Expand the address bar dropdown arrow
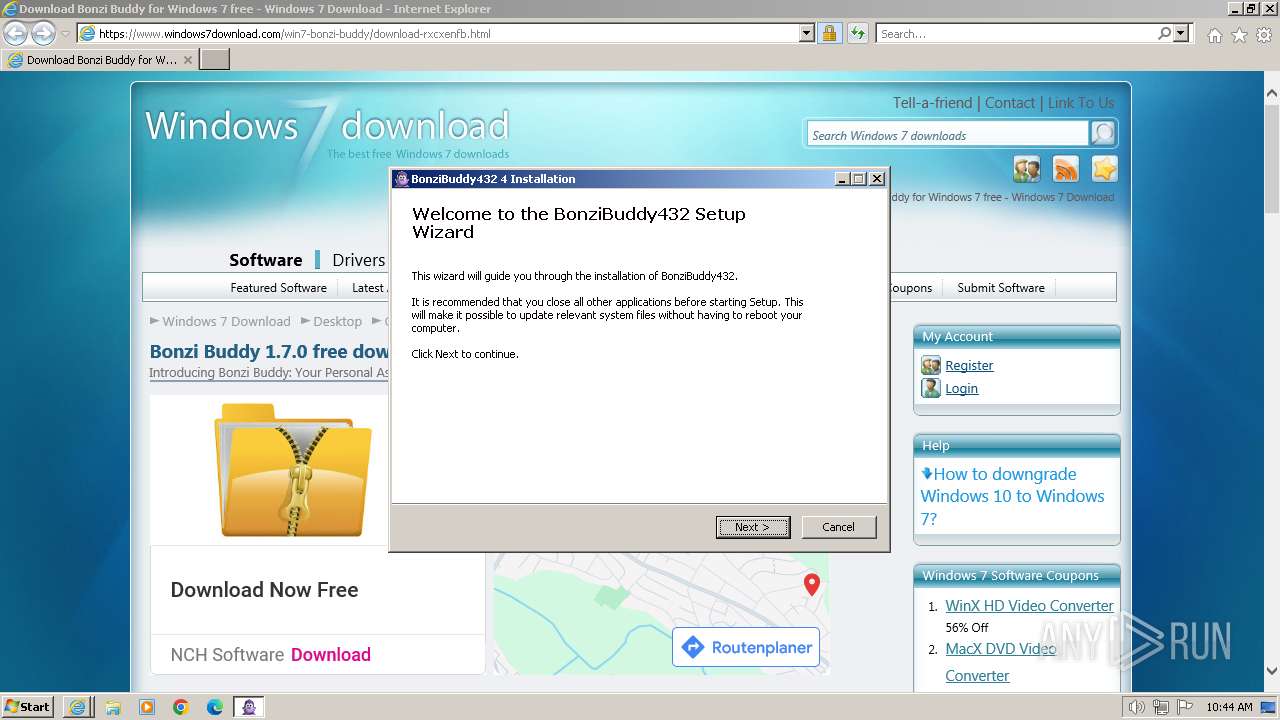The image size is (1280, 720). (x=807, y=33)
